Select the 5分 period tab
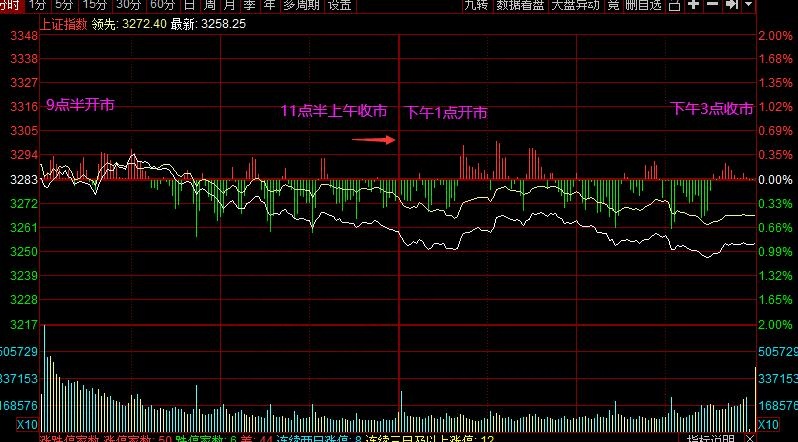 click(64, 5)
